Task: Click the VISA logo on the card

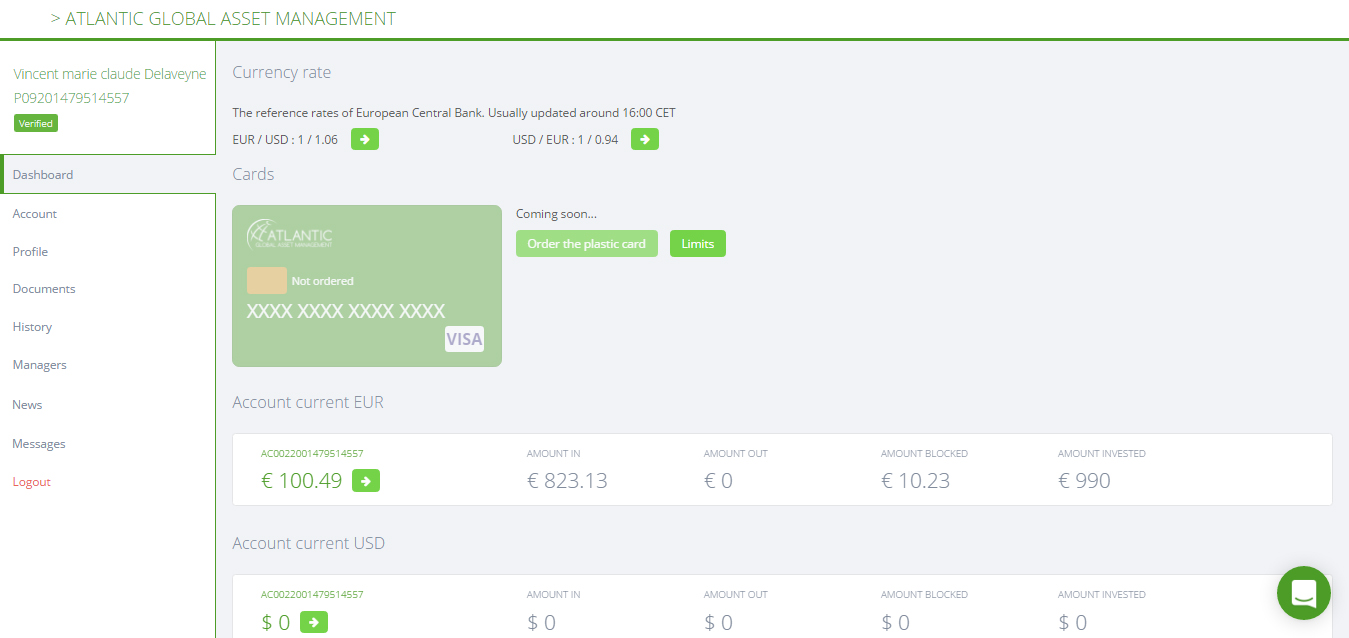Action: click(464, 339)
